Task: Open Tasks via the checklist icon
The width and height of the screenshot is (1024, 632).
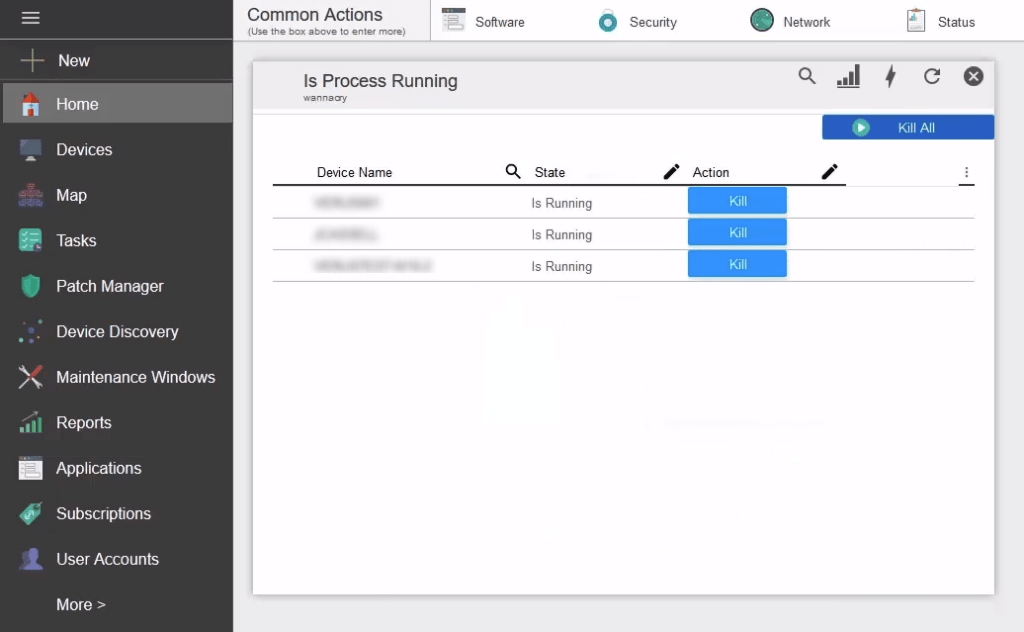Action: click(30, 240)
